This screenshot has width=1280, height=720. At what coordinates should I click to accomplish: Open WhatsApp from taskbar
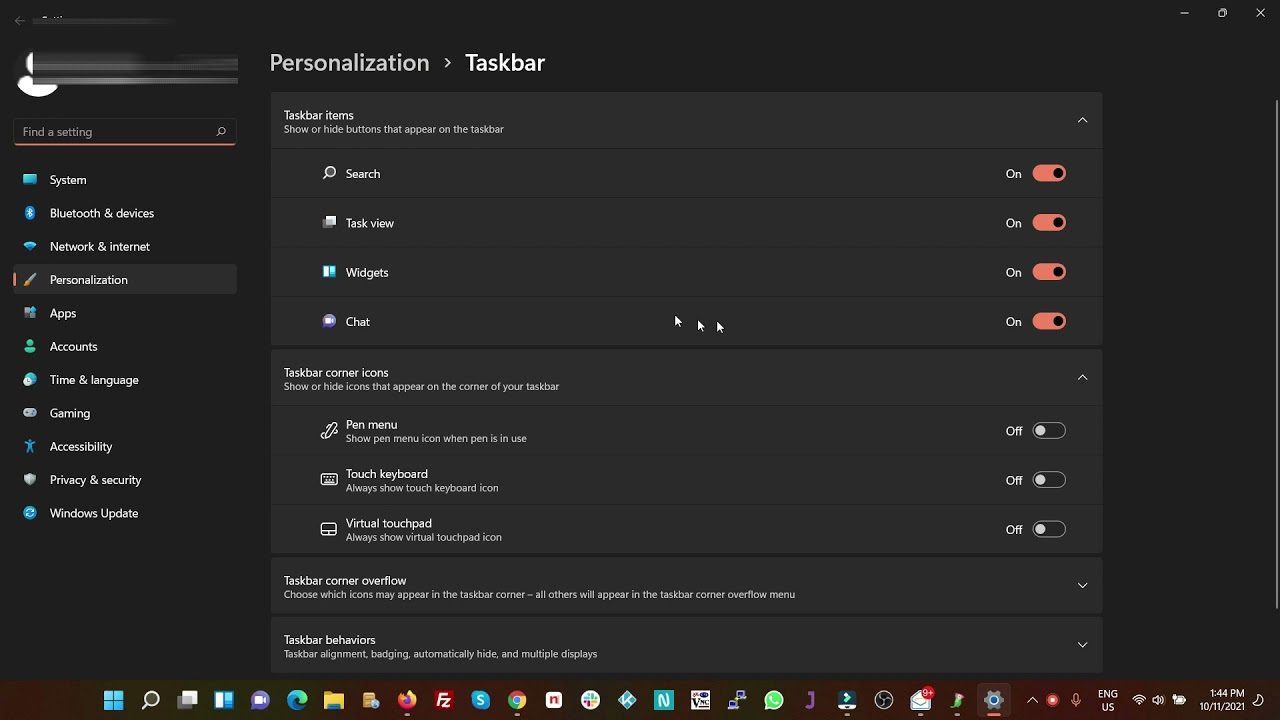click(x=774, y=700)
